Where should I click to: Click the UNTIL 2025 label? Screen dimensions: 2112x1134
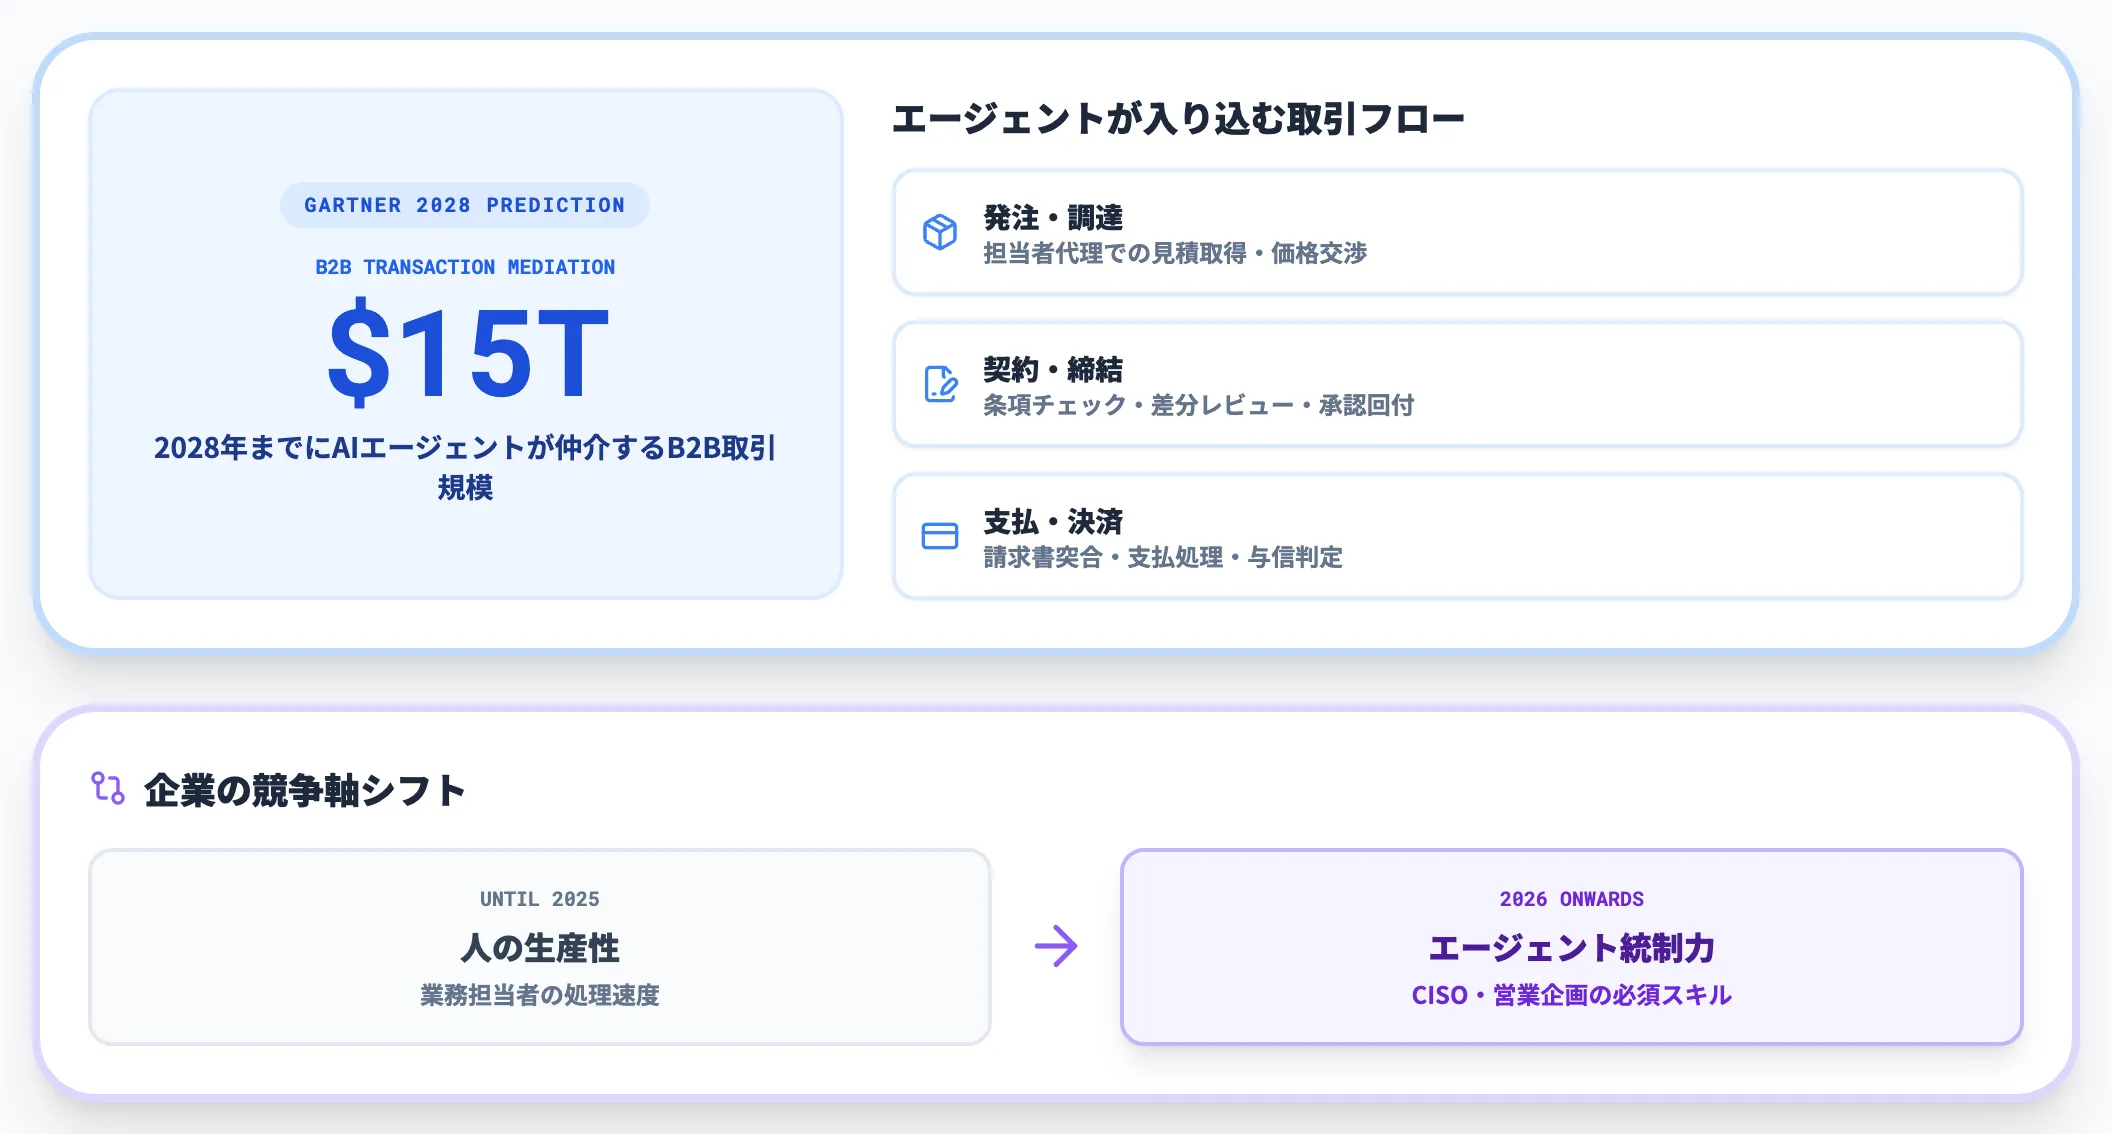click(x=540, y=899)
